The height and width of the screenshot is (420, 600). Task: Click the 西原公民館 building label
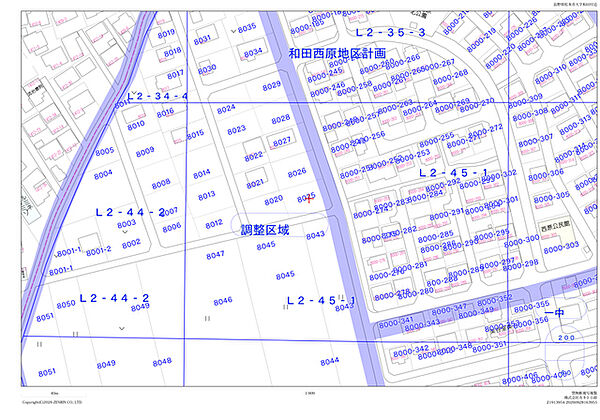(555, 226)
